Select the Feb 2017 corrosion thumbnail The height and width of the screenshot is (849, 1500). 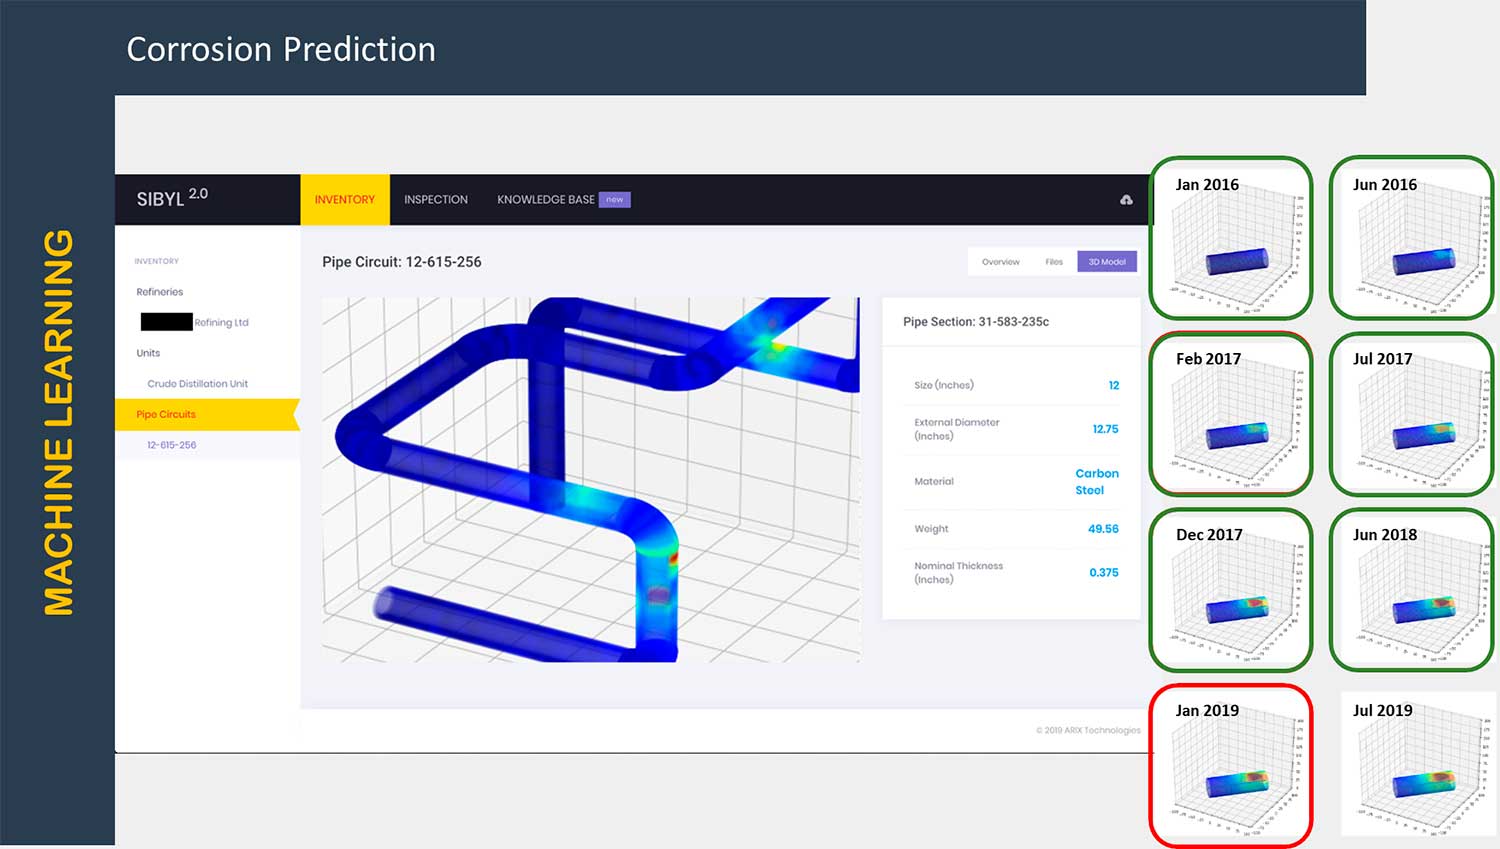coord(1230,414)
